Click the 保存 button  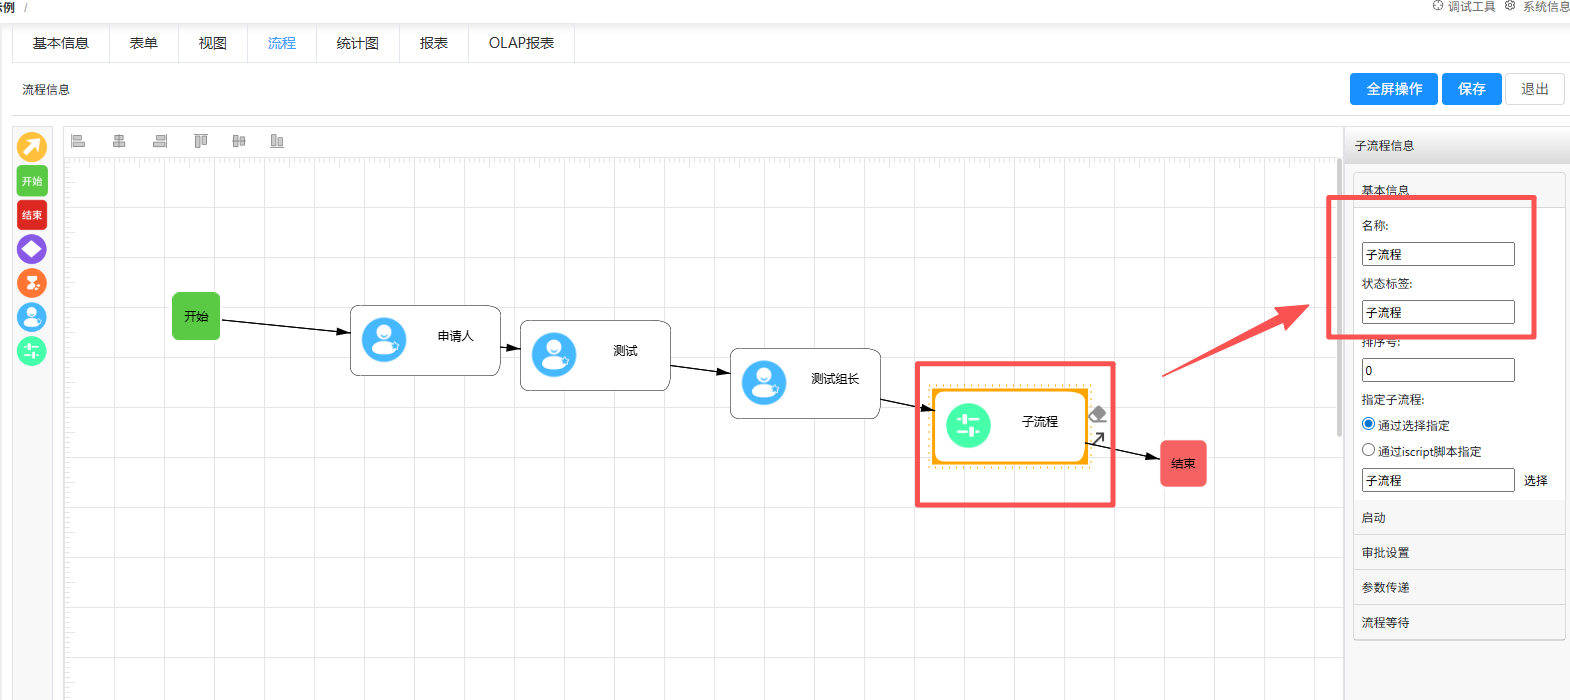[x=1472, y=89]
